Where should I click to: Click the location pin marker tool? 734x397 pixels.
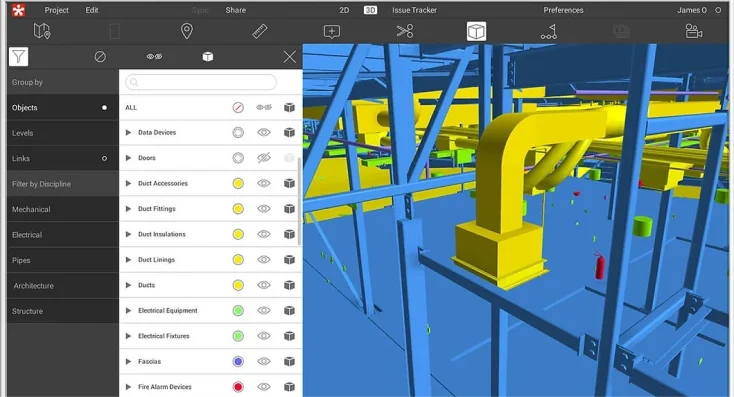tap(187, 31)
